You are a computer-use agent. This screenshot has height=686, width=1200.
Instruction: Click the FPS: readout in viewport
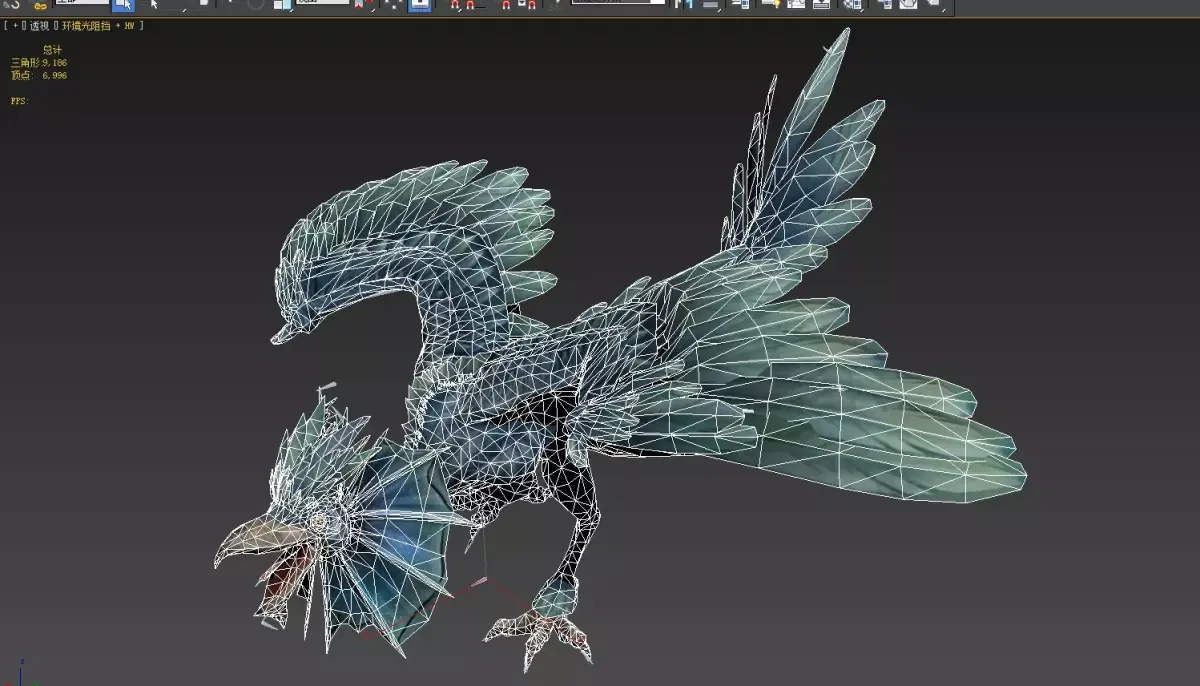[19, 101]
